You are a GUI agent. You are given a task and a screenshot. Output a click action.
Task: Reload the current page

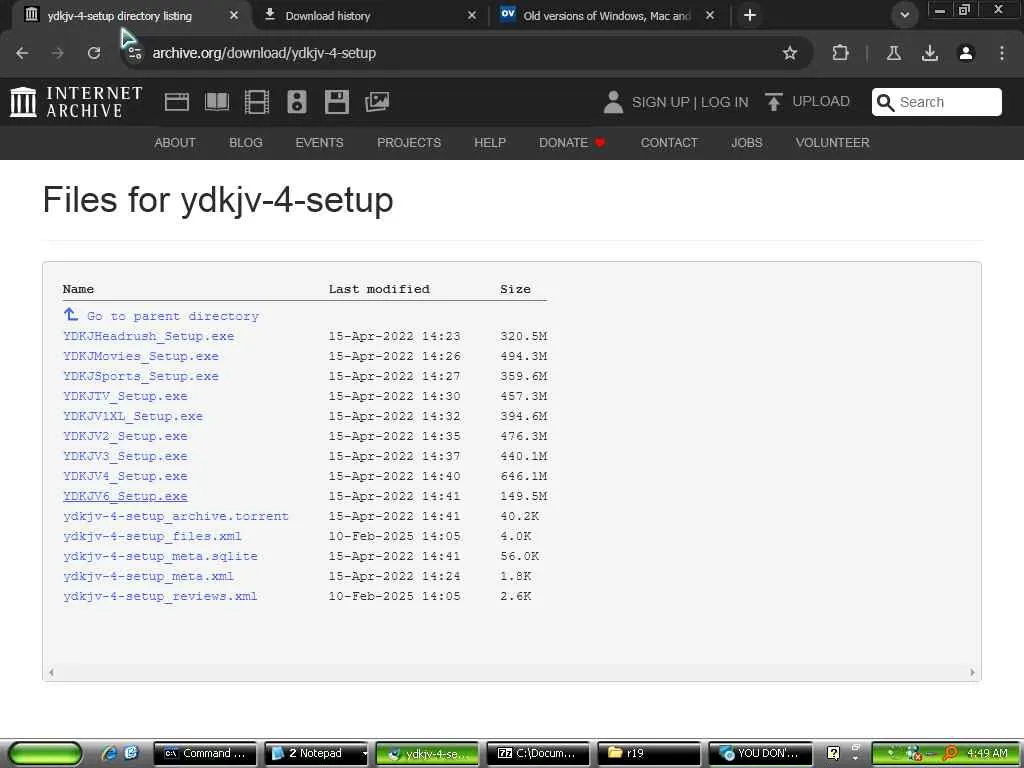pyautogui.click(x=94, y=53)
